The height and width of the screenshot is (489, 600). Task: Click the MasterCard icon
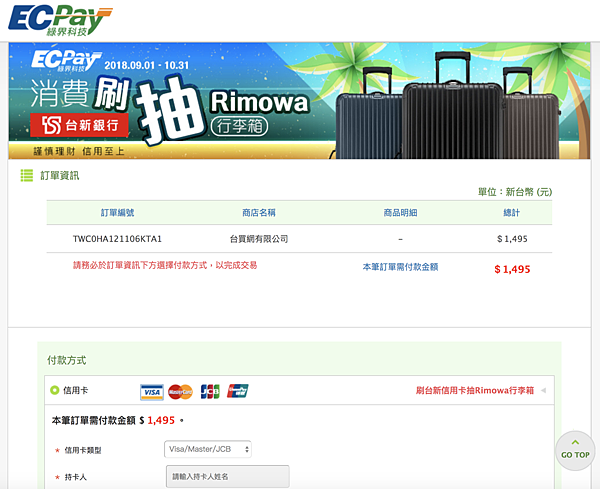(x=180, y=392)
